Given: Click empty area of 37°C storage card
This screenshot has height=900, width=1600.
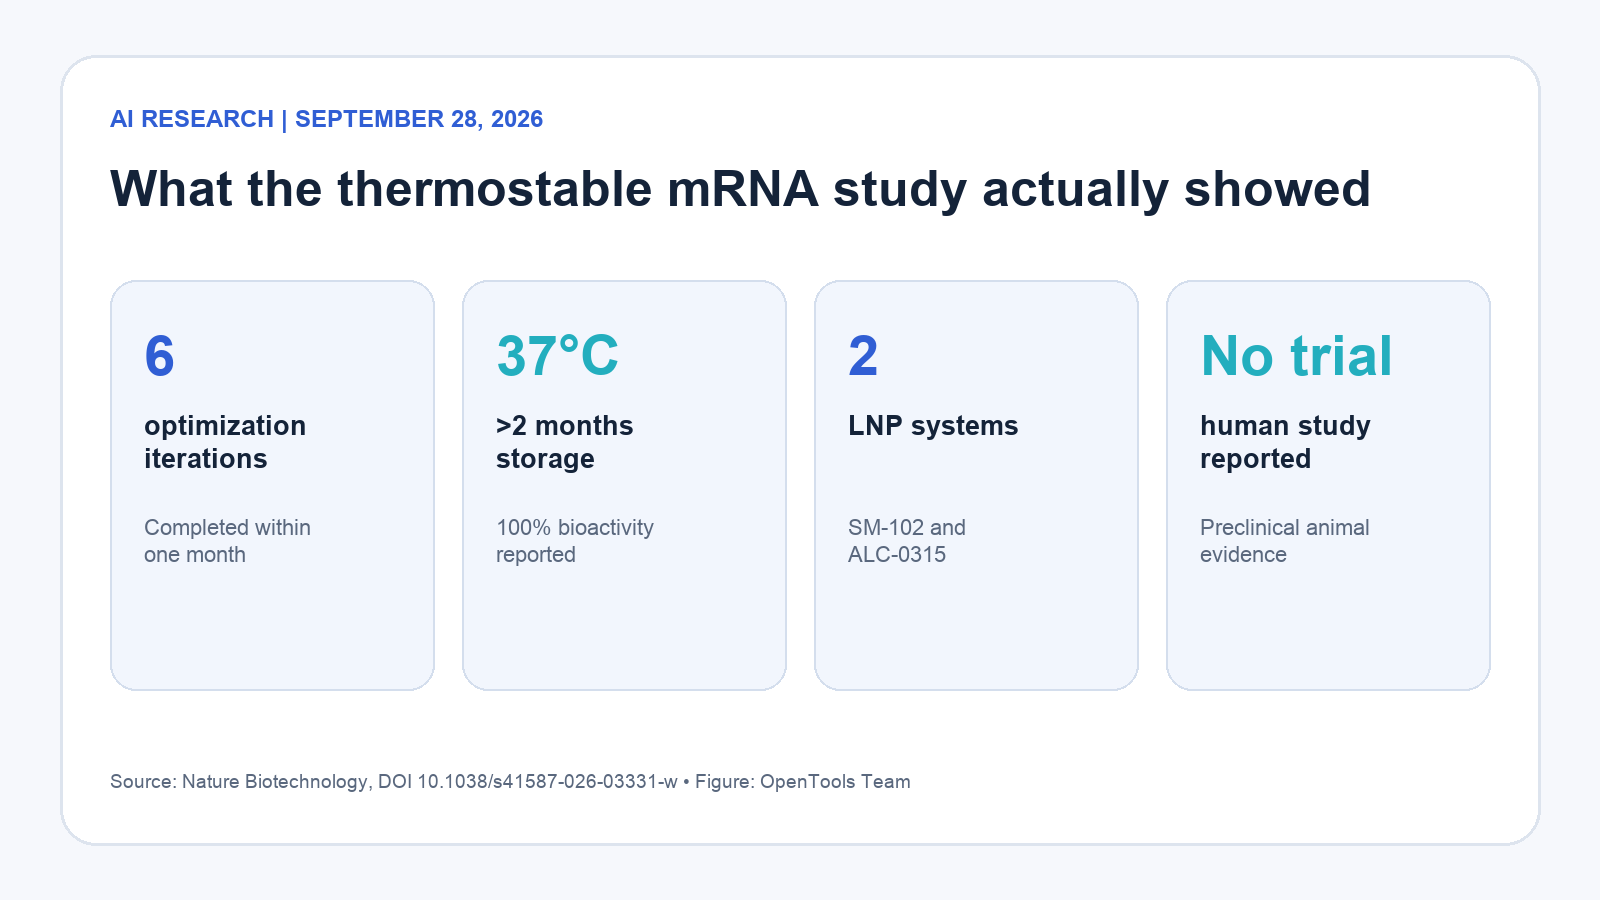Looking at the screenshot, I should [624, 630].
